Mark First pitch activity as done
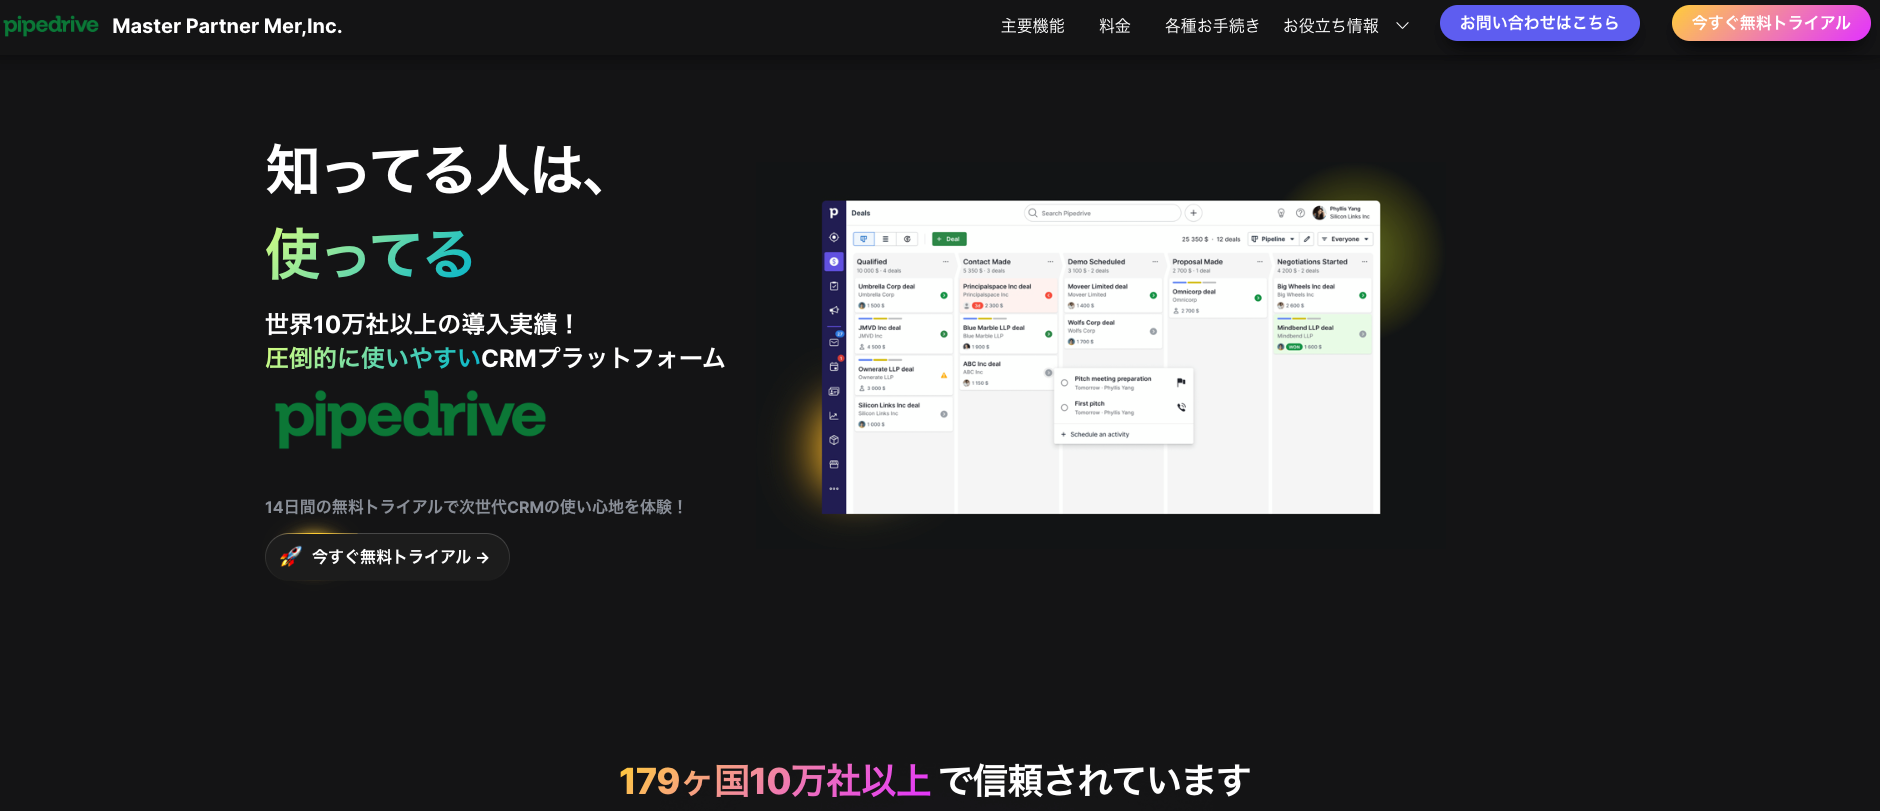The image size is (1880, 811). pyautogui.click(x=1064, y=408)
